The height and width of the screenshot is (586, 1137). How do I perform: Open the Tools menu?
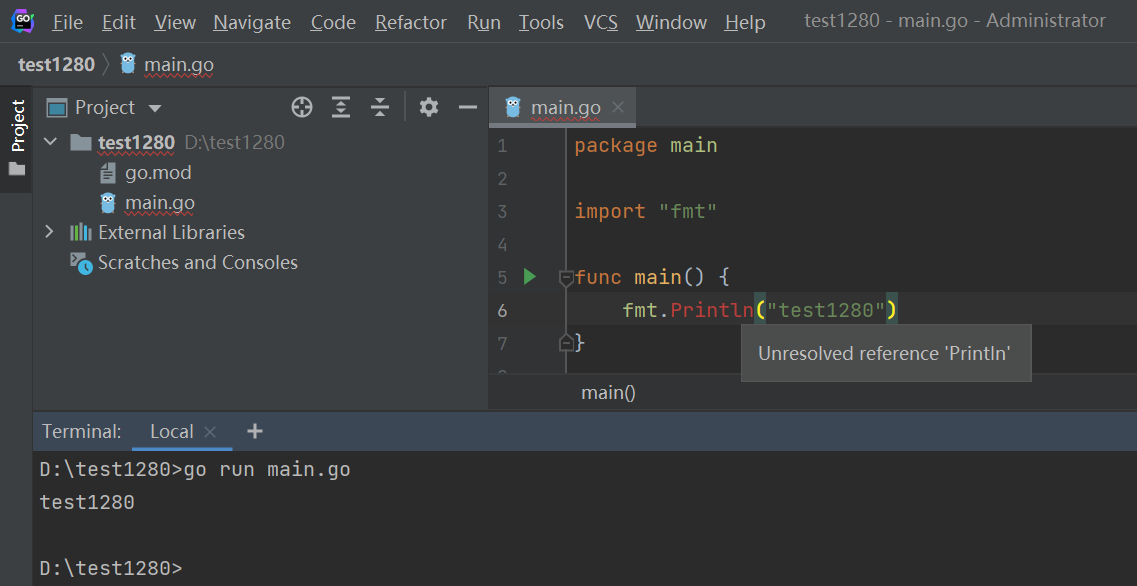(x=541, y=22)
